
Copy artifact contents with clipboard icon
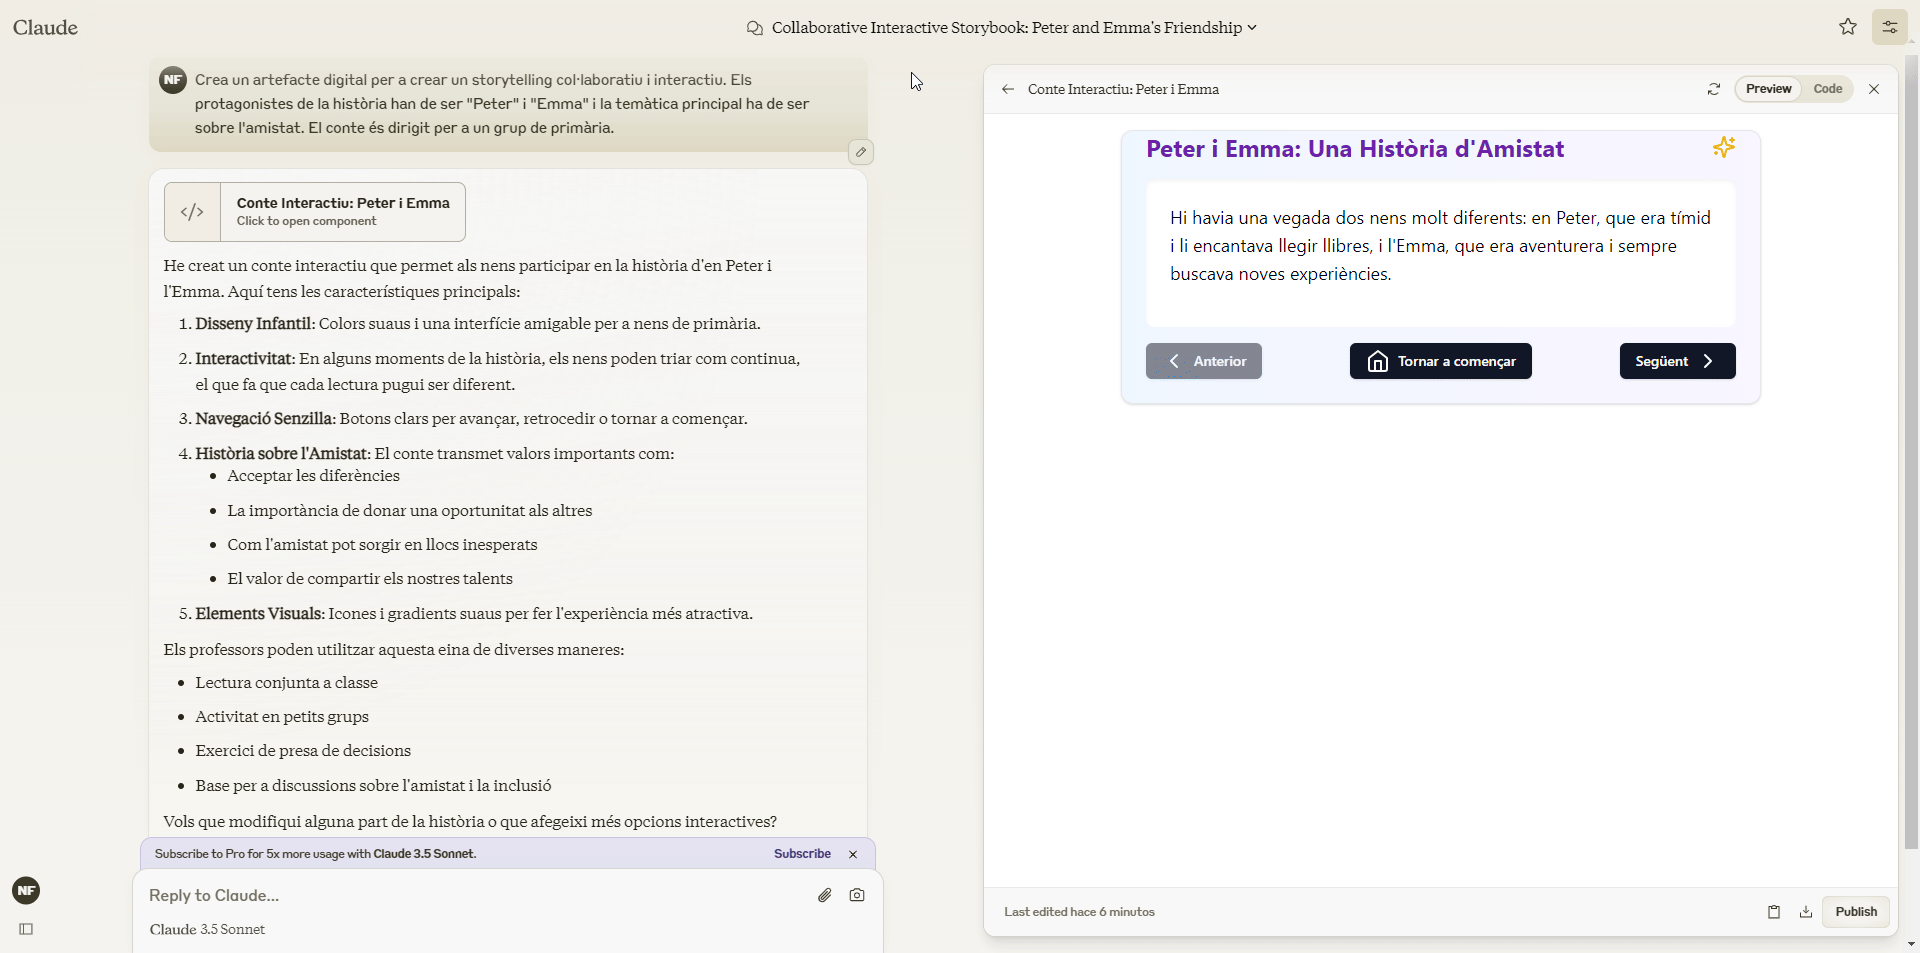[1774, 912]
